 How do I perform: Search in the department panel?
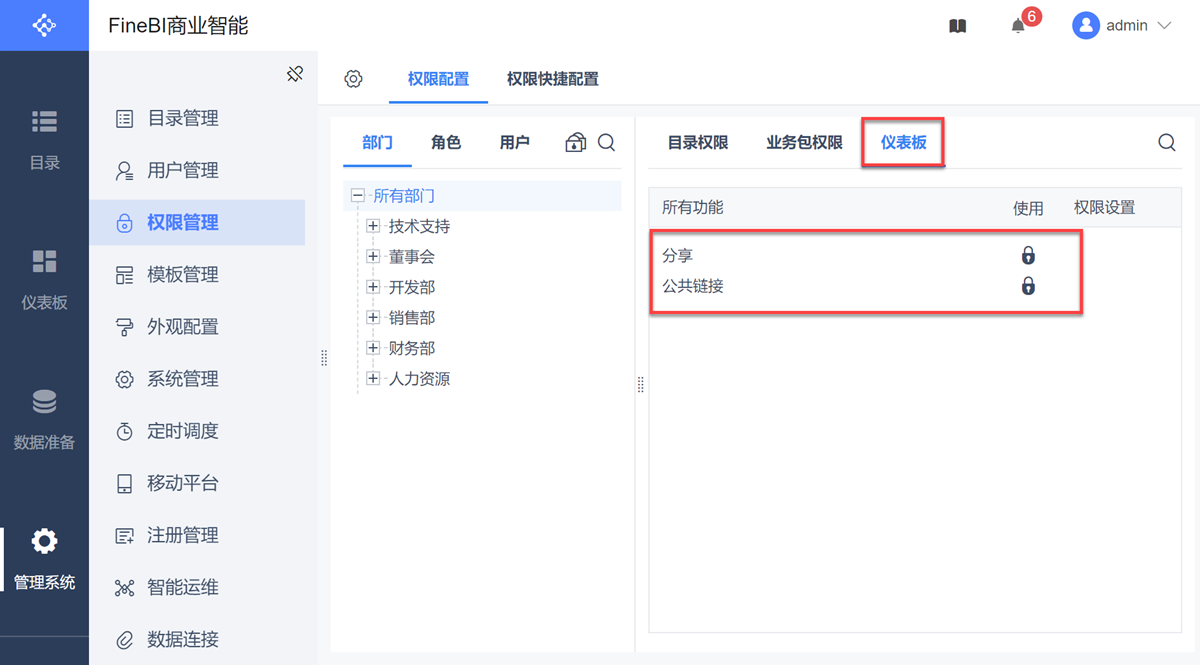[x=606, y=143]
